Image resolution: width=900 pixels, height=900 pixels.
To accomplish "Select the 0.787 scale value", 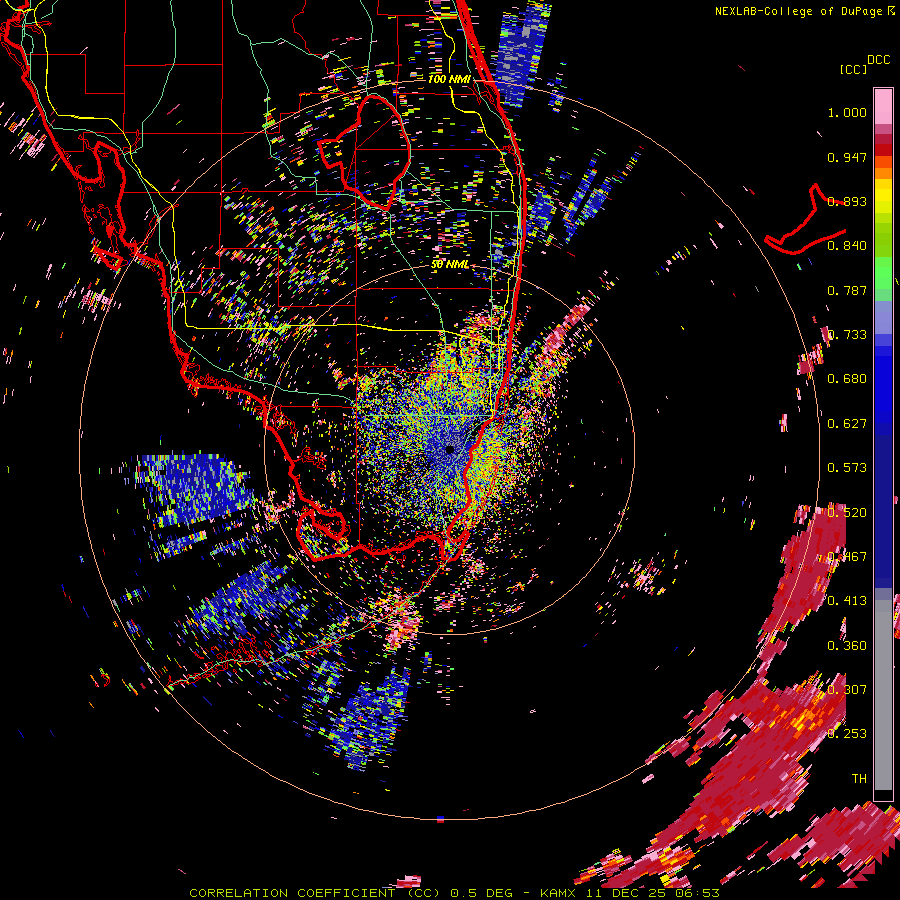I will pyautogui.click(x=847, y=290).
